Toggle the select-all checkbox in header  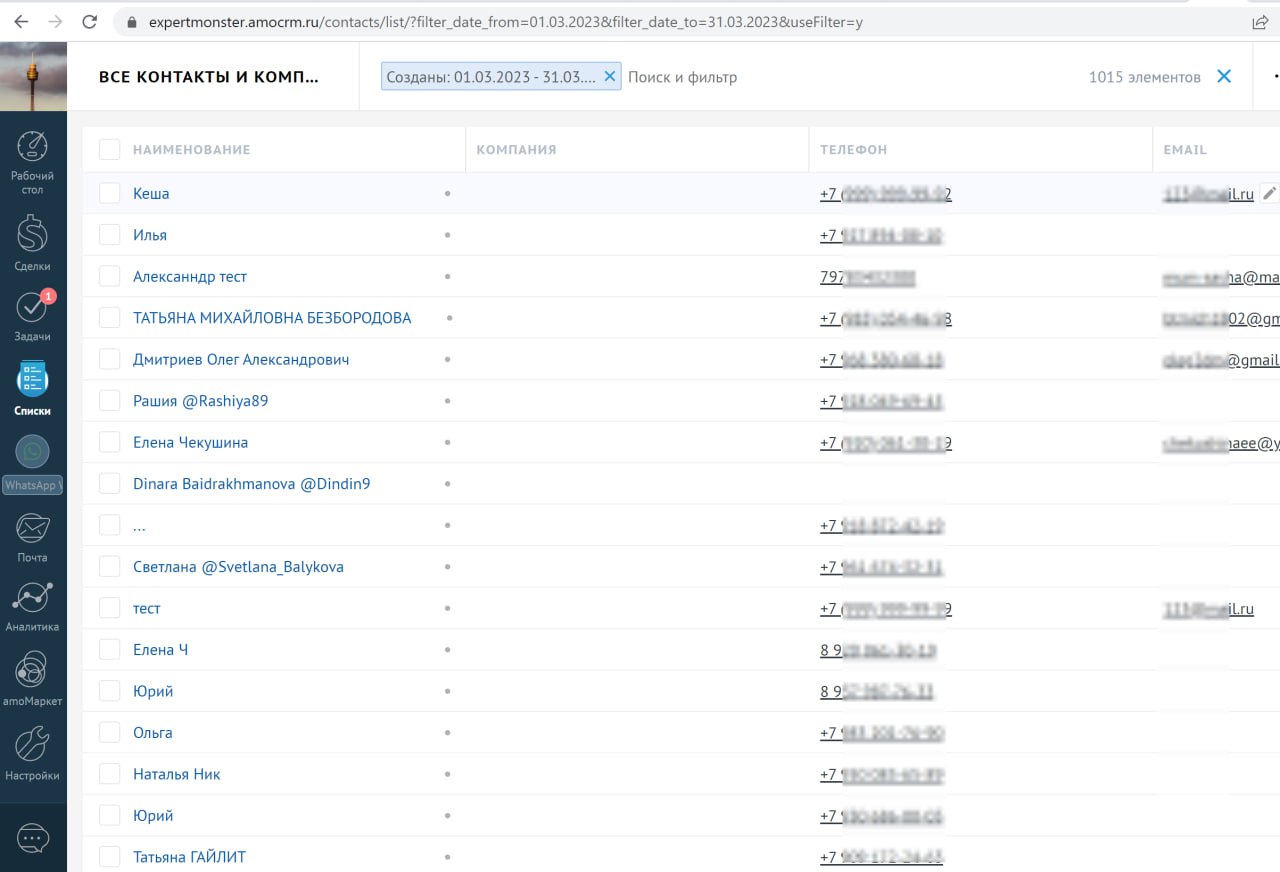pyautogui.click(x=109, y=149)
